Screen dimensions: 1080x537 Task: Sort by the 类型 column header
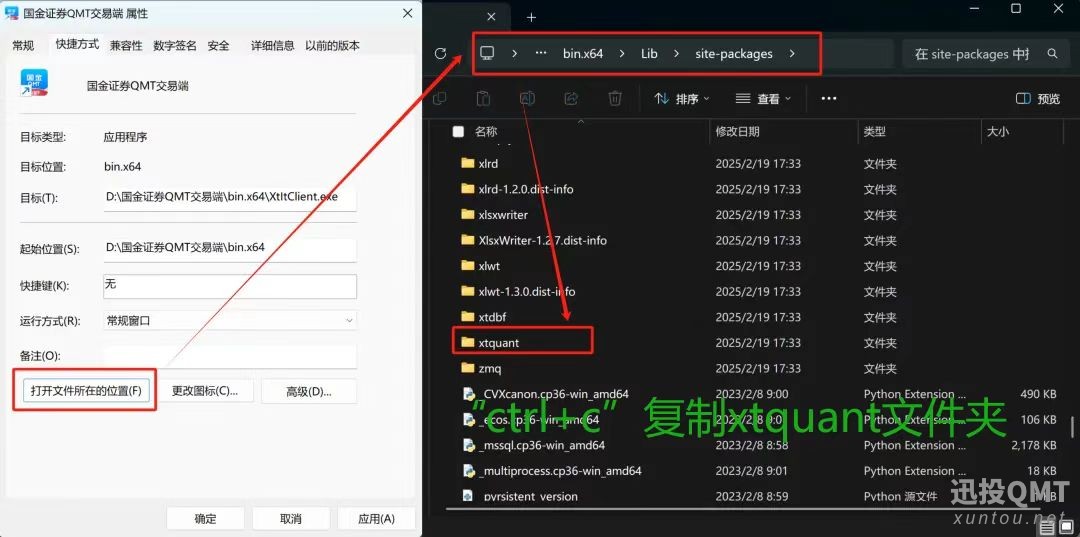pos(920,131)
